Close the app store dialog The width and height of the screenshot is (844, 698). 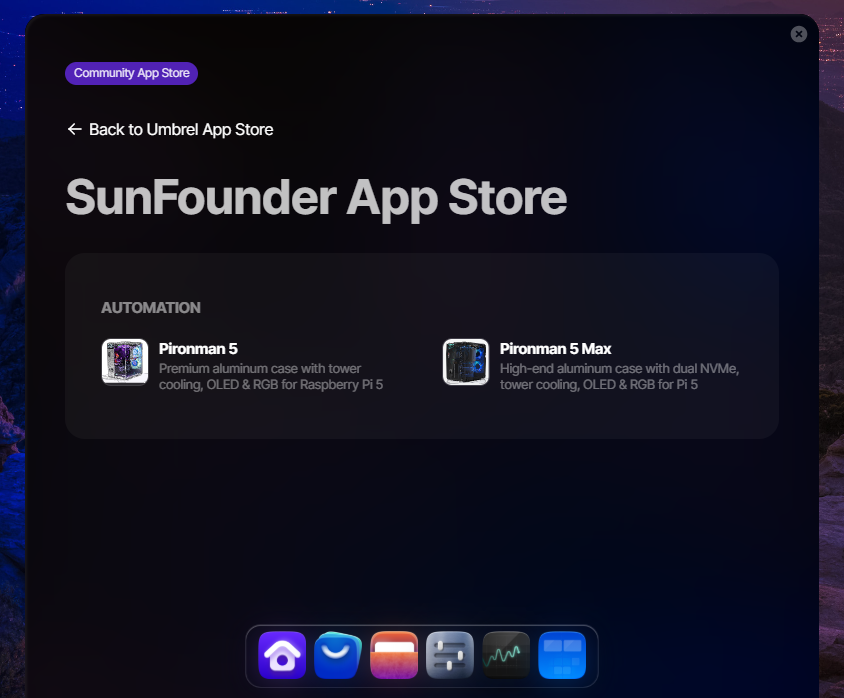(799, 34)
